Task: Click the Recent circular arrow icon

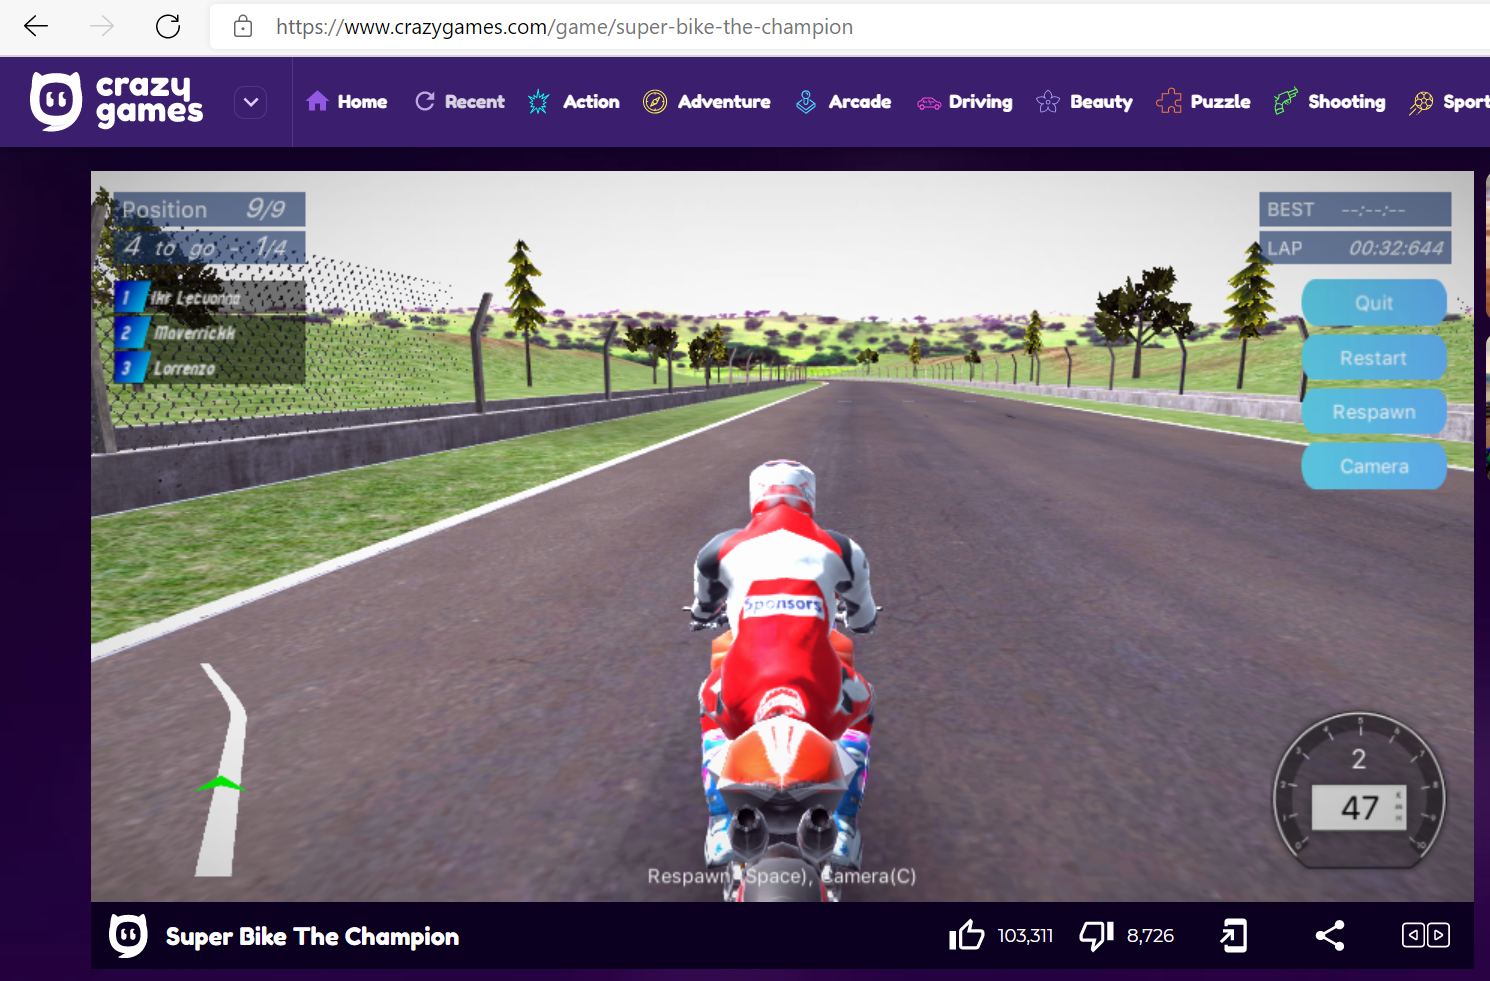Action: tap(425, 101)
